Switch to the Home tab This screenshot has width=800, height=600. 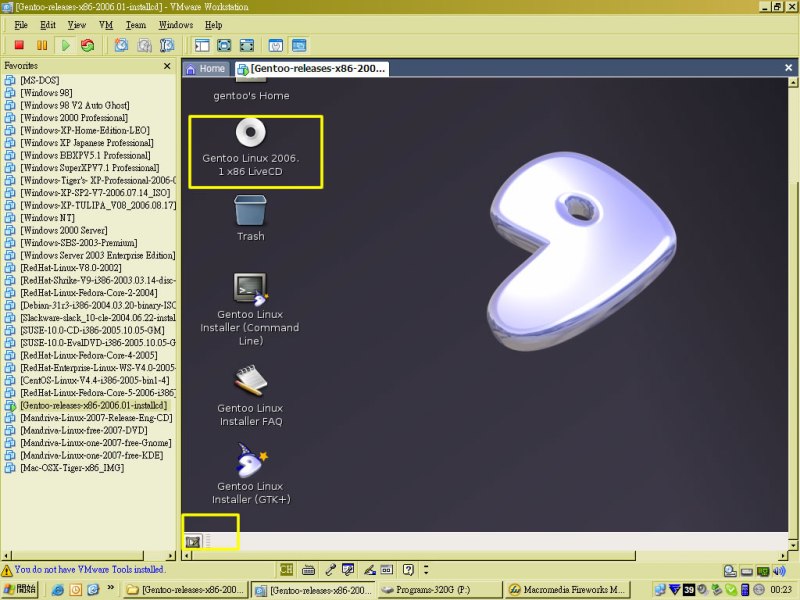click(x=206, y=68)
